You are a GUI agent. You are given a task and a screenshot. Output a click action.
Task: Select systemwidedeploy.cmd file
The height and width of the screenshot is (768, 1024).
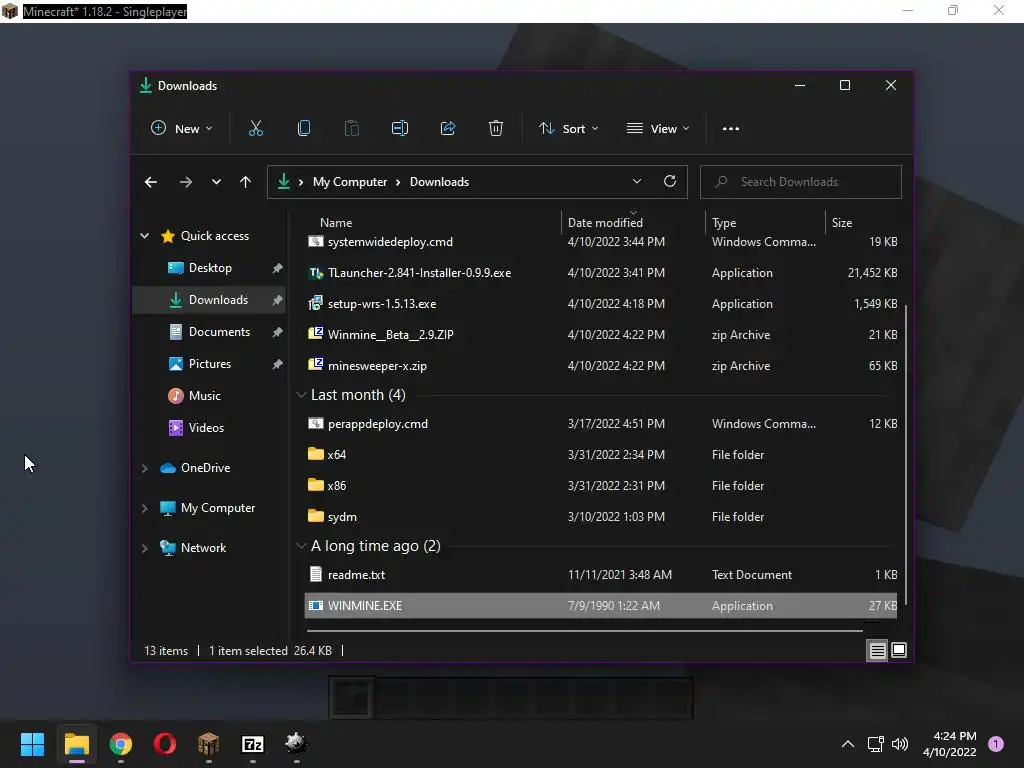601,242
